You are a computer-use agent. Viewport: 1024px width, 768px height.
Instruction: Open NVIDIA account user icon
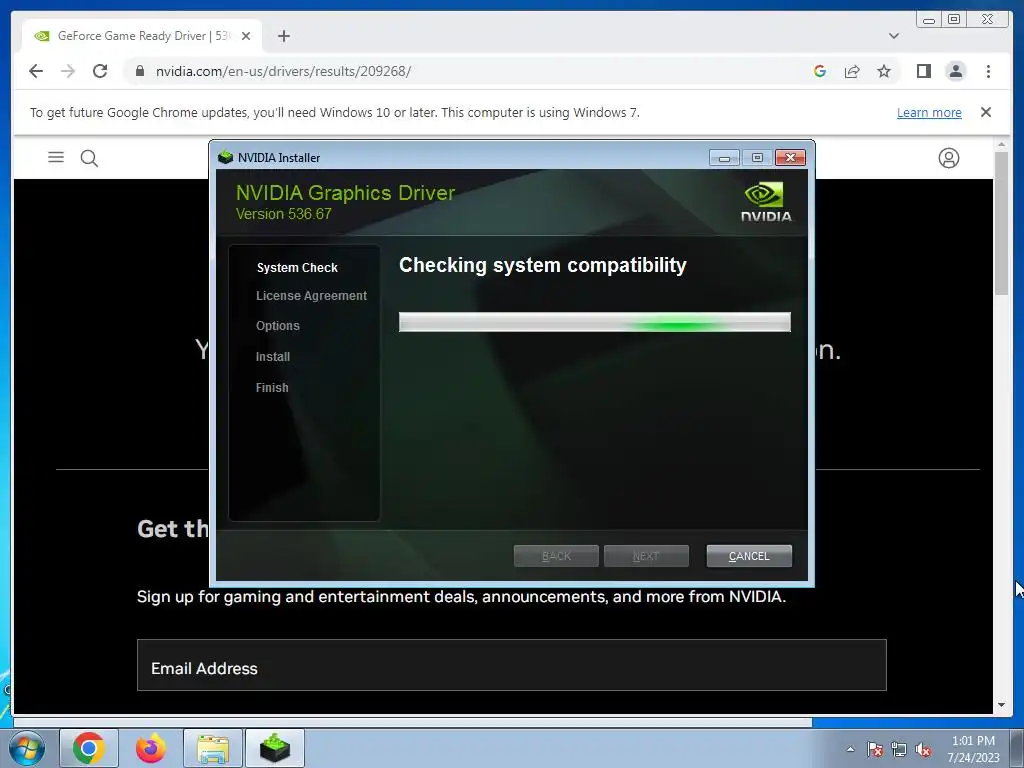coord(948,158)
